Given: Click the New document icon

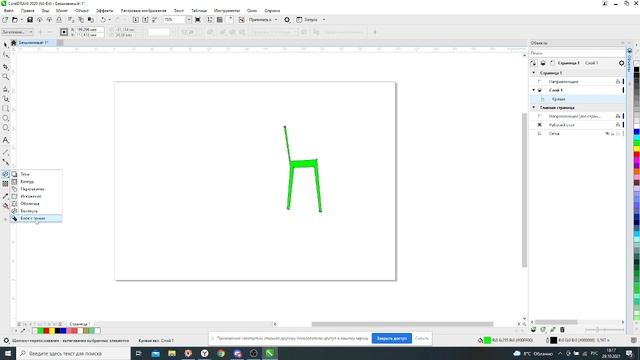Looking at the screenshot, I should pos(5,20).
